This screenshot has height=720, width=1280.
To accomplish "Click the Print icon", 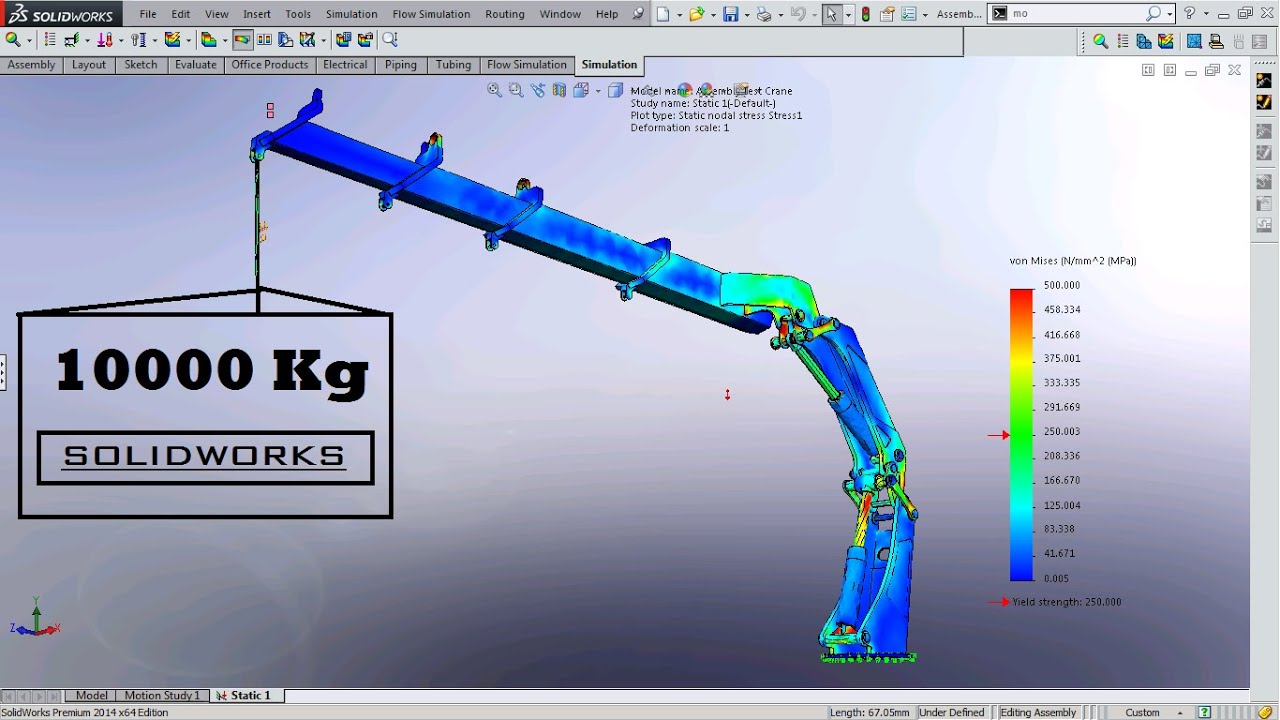I will tap(764, 14).
